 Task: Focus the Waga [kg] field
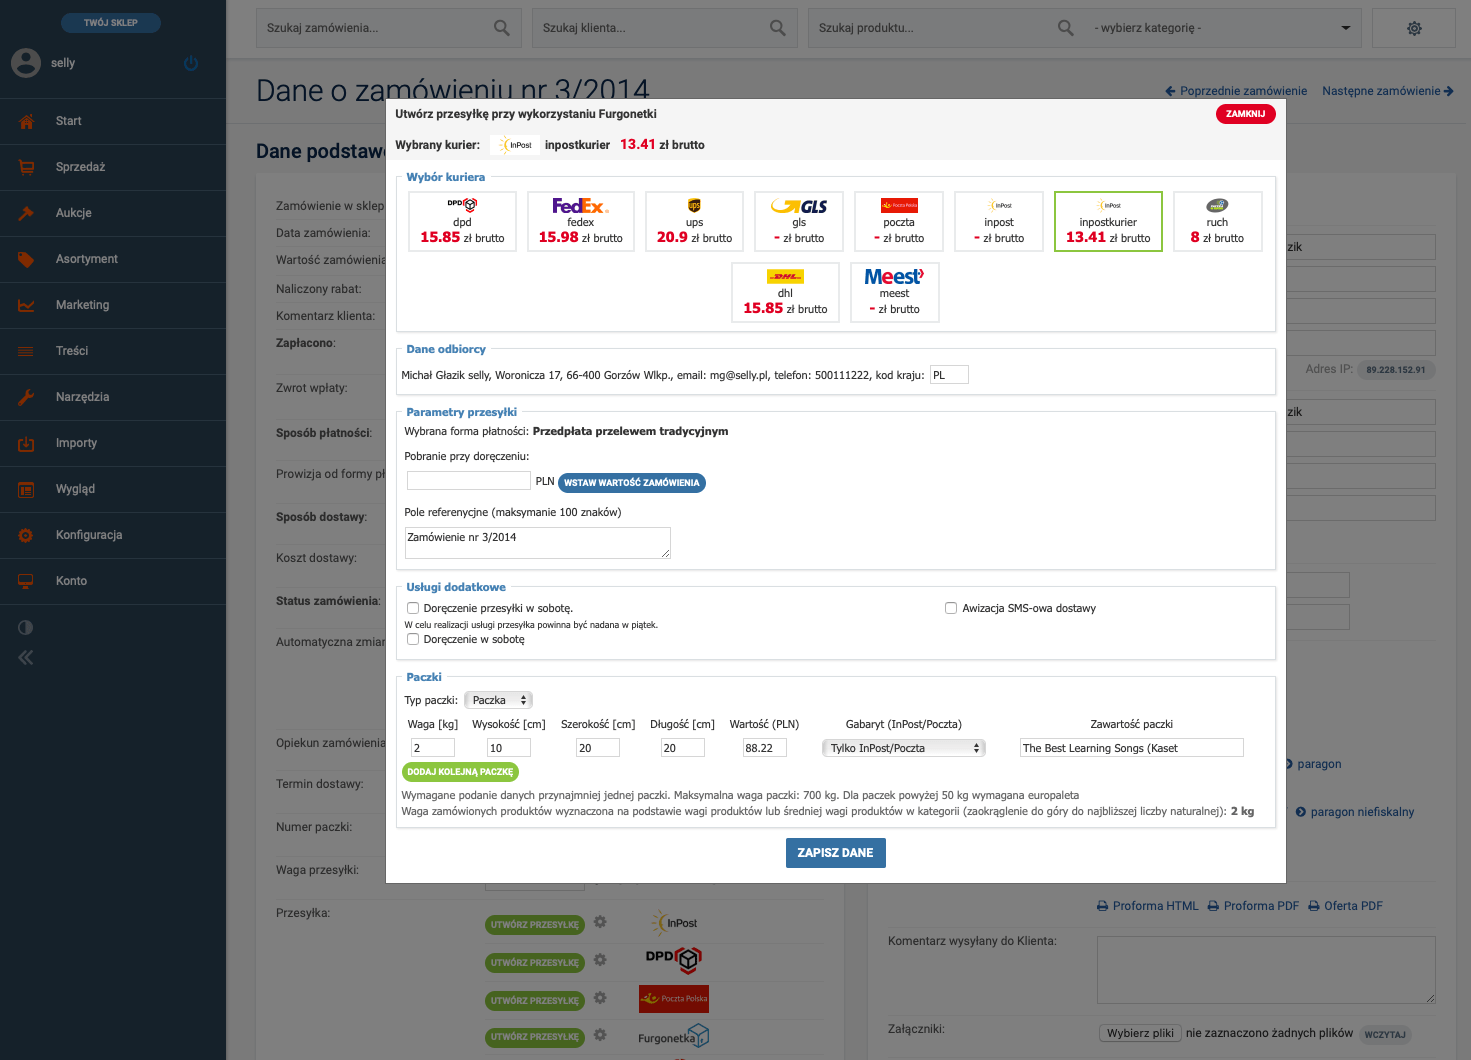pos(433,748)
